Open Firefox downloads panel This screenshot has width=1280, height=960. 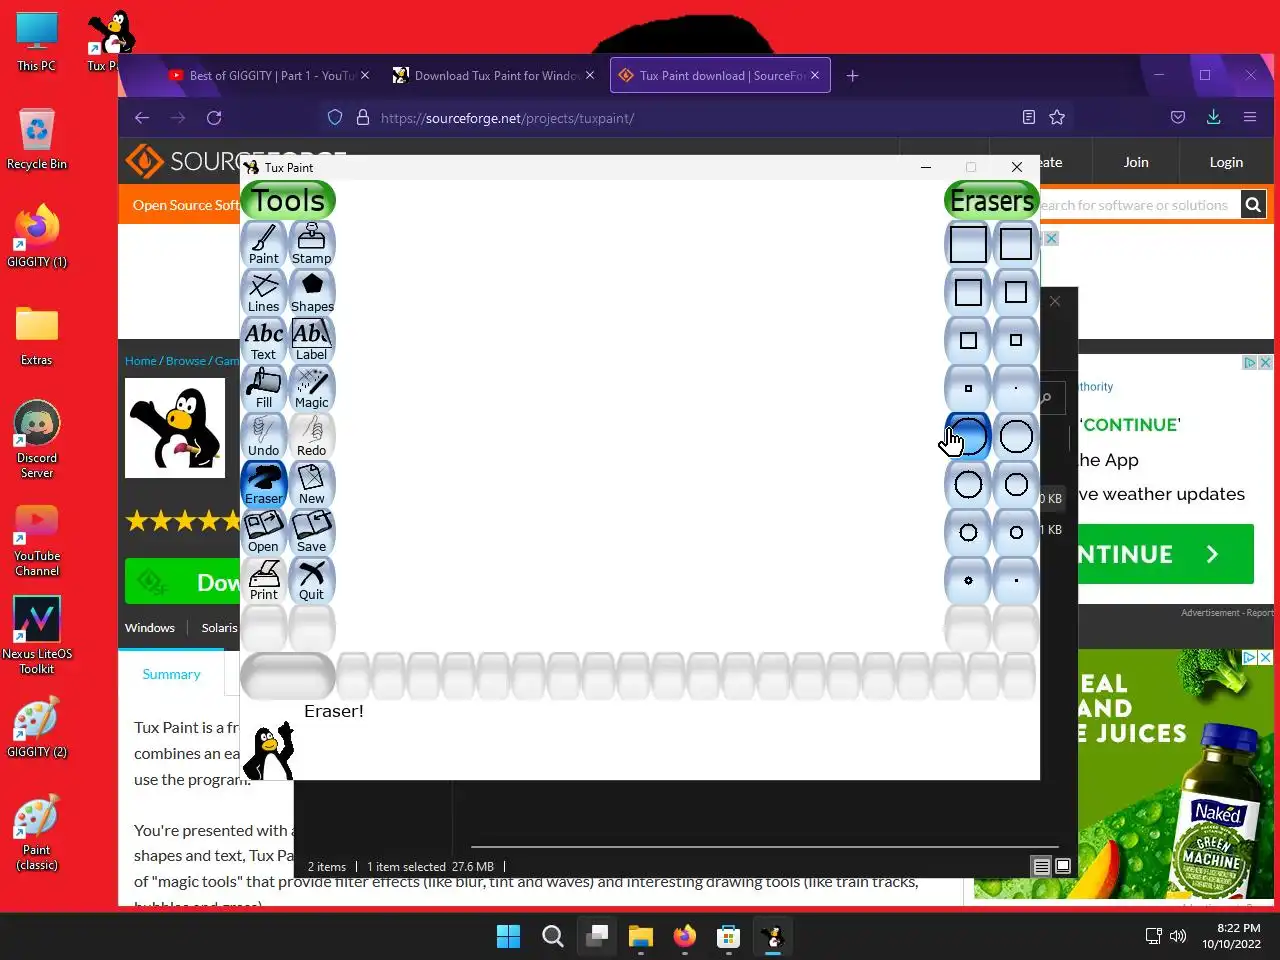pos(1213,118)
